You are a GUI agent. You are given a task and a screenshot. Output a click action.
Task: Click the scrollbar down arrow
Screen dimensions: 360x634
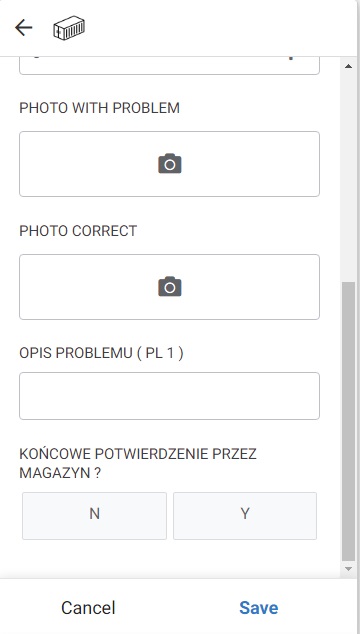[348, 569]
